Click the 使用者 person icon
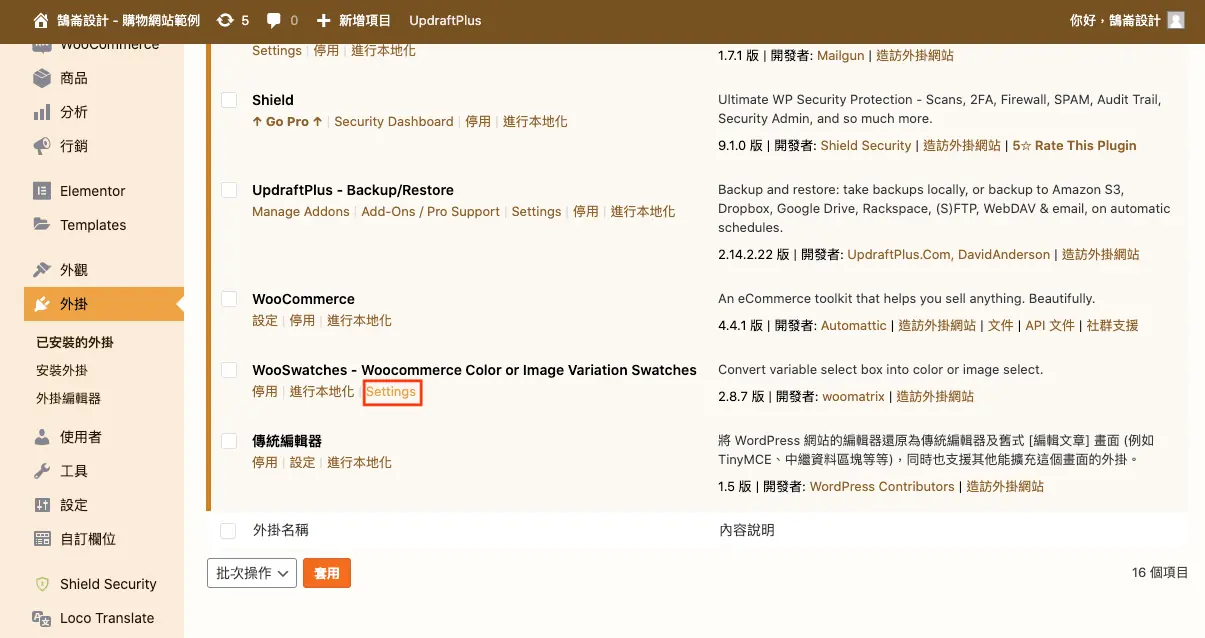 point(42,437)
